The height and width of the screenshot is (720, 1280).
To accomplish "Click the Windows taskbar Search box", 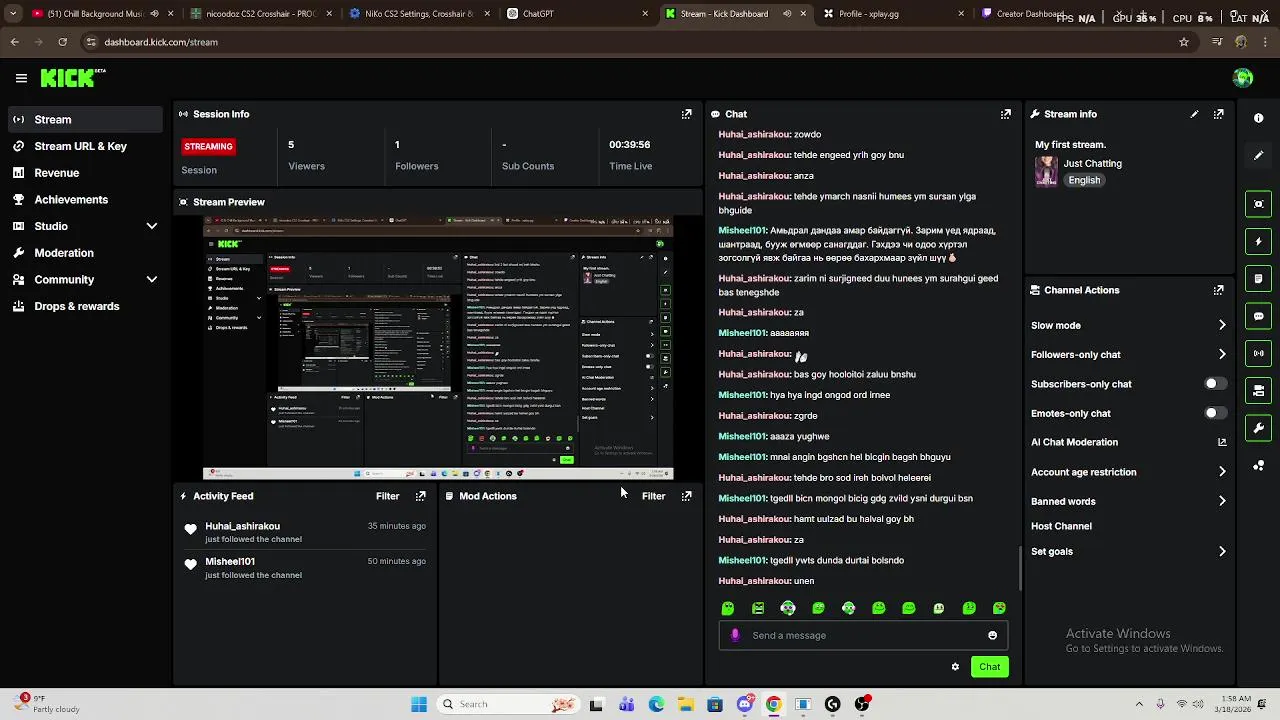I will tap(508, 704).
